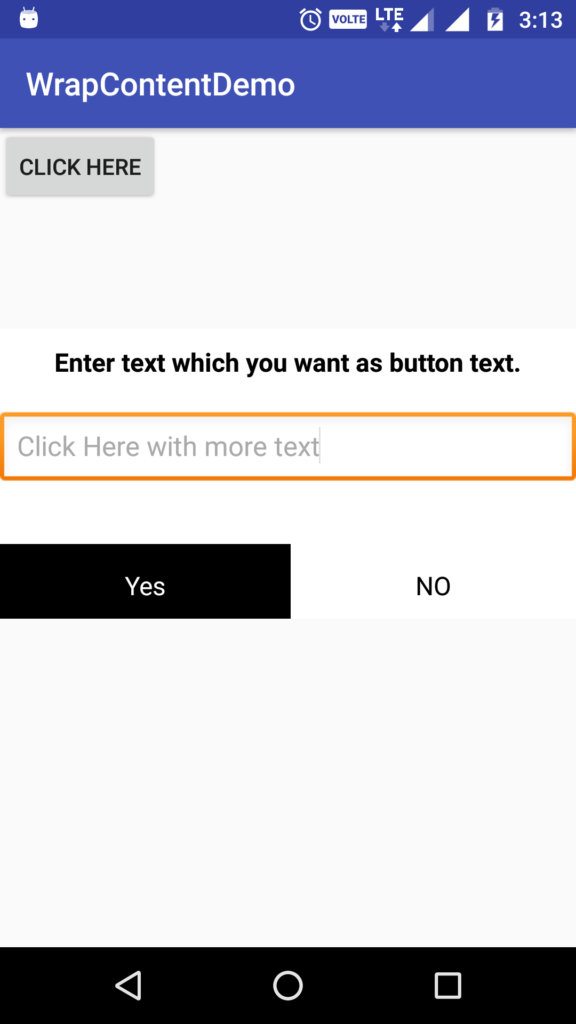Confirm with the black Yes button
Viewport: 576px width, 1024px height.
(x=145, y=581)
